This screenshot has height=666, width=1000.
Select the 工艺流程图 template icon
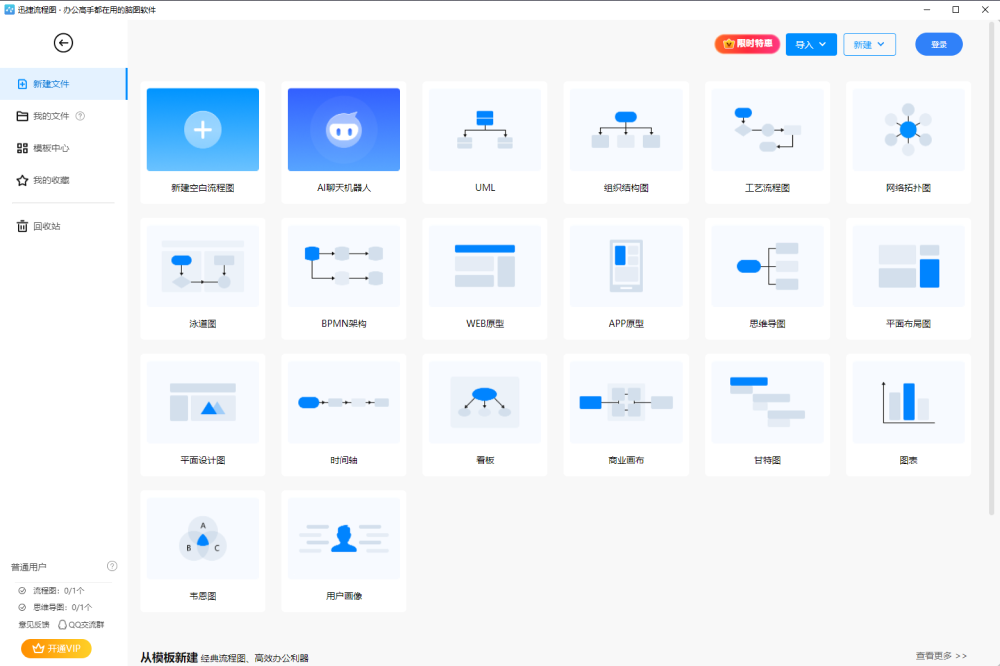pyautogui.click(x=767, y=130)
